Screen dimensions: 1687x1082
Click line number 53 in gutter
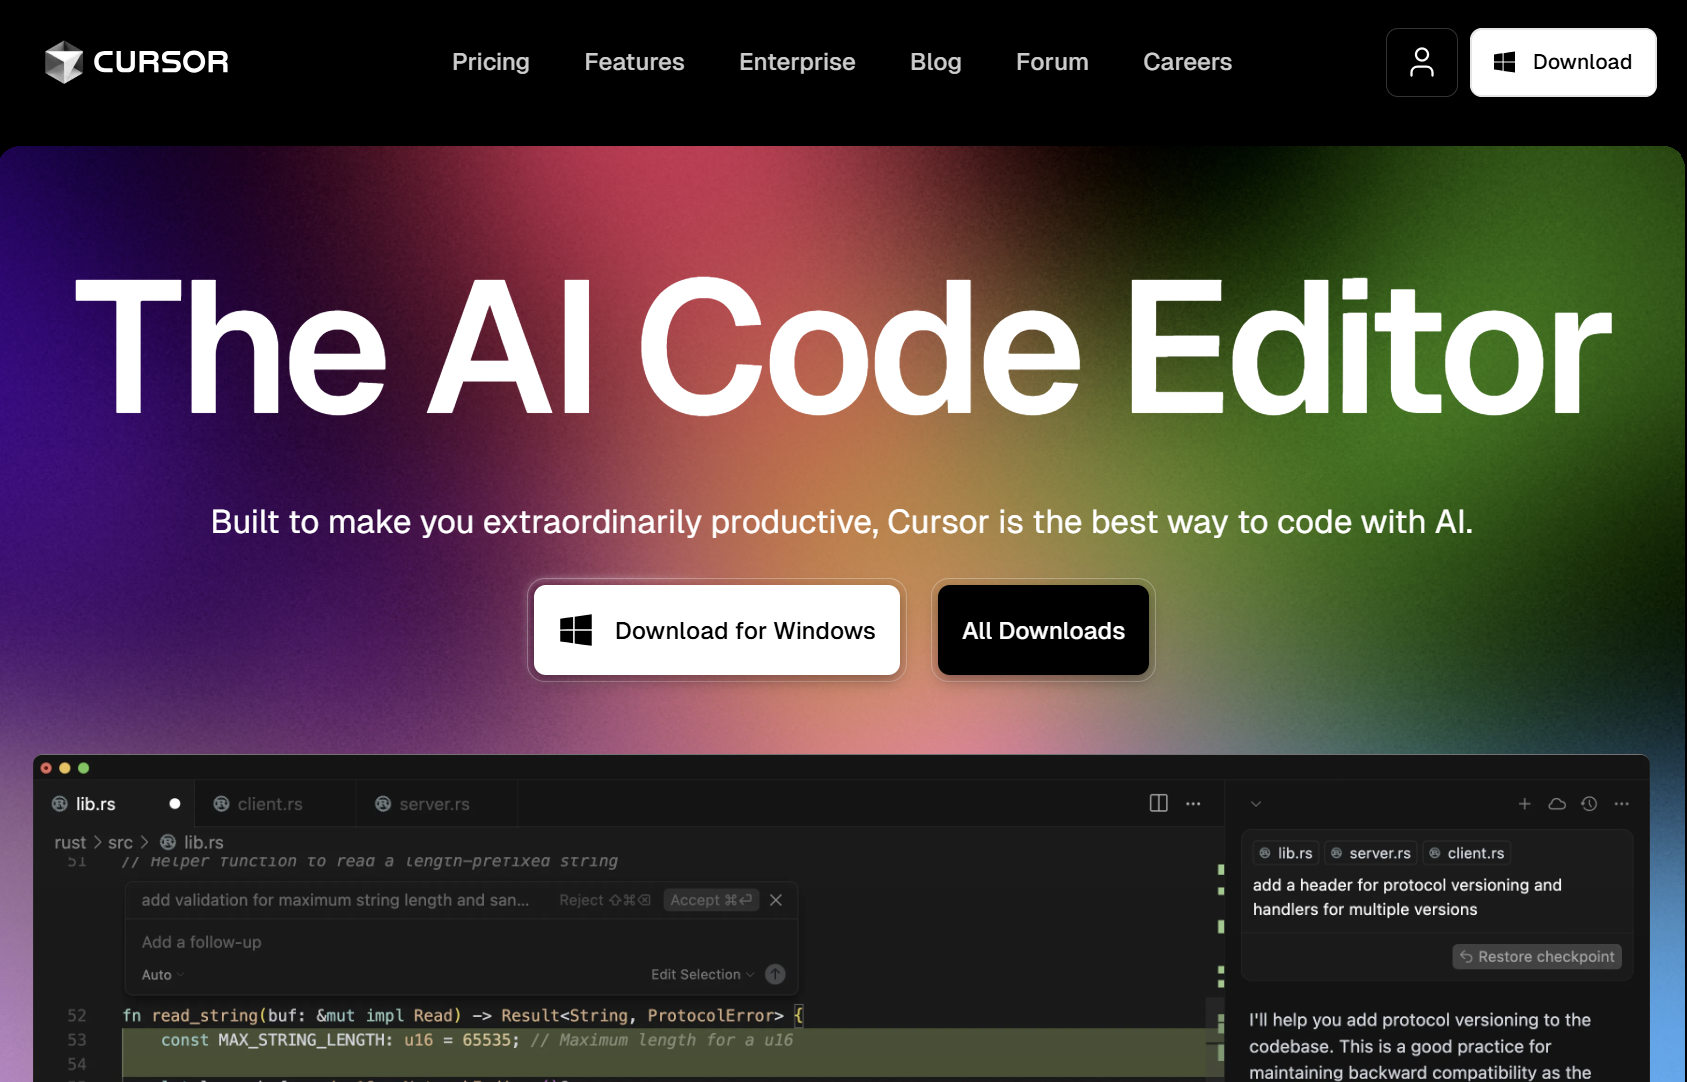[x=77, y=1040]
